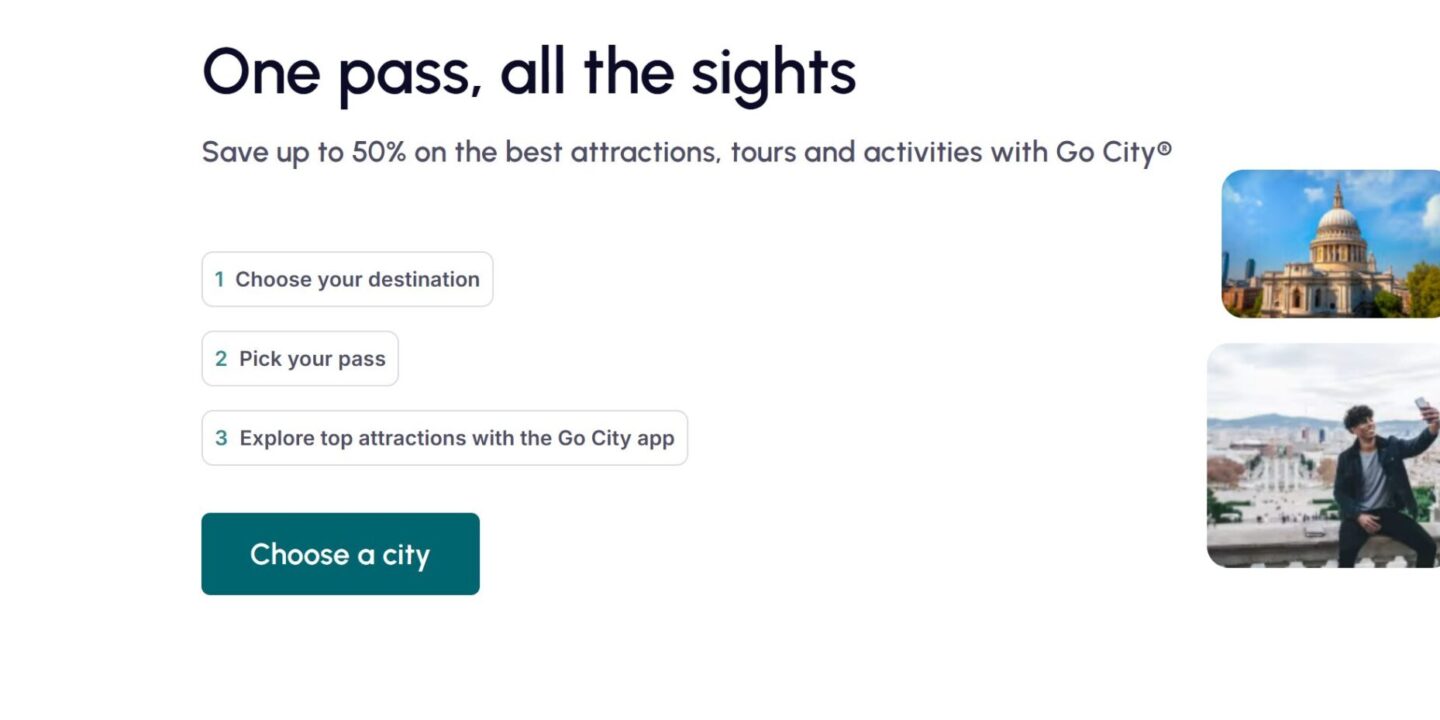The width and height of the screenshot is (1440, 720).
Task: Select the Pick your pass step
Action: pos(300,359)
